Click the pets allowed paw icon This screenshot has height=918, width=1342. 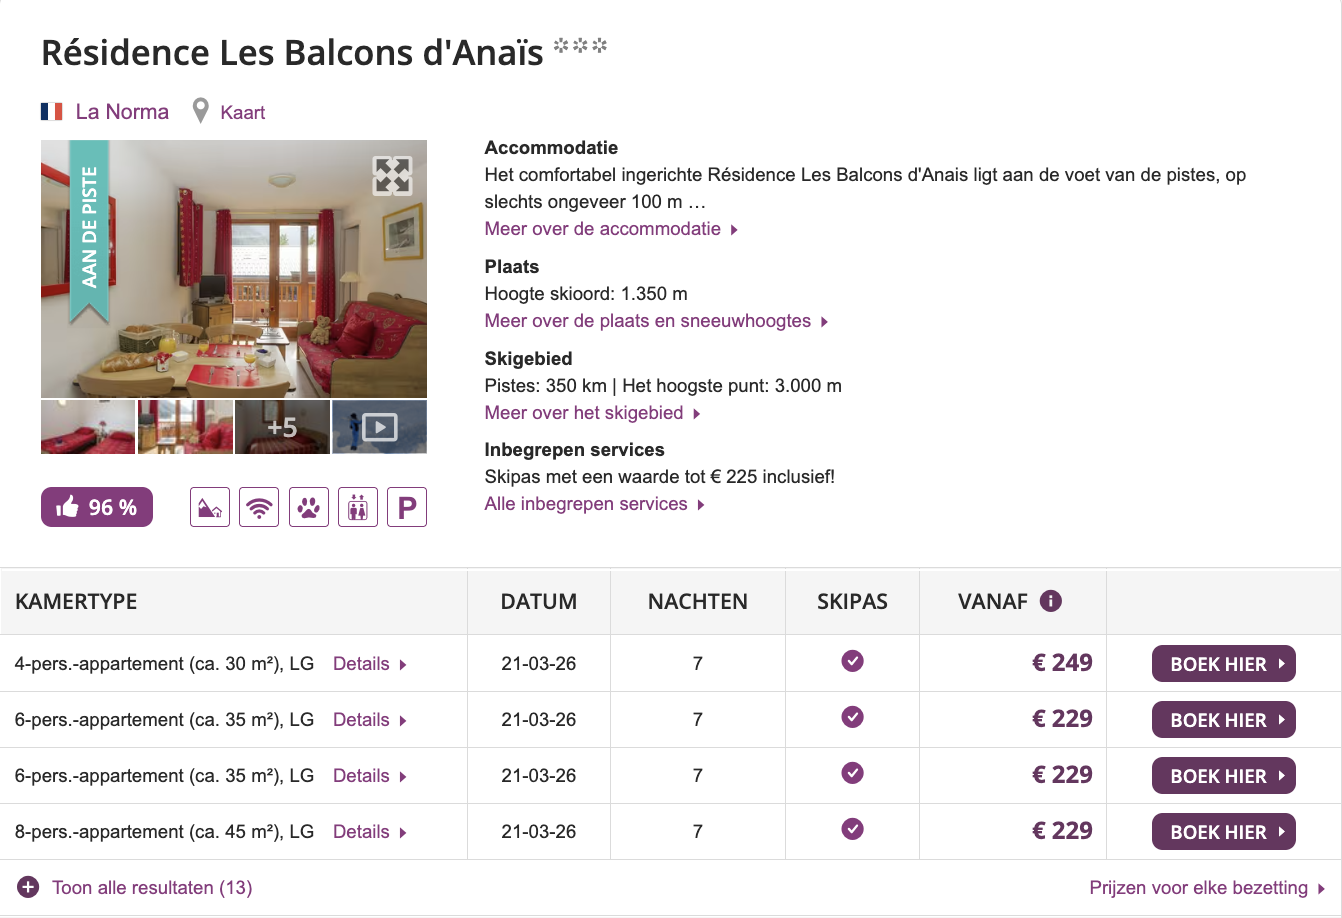pyautogui.click(x=309, y=507)
